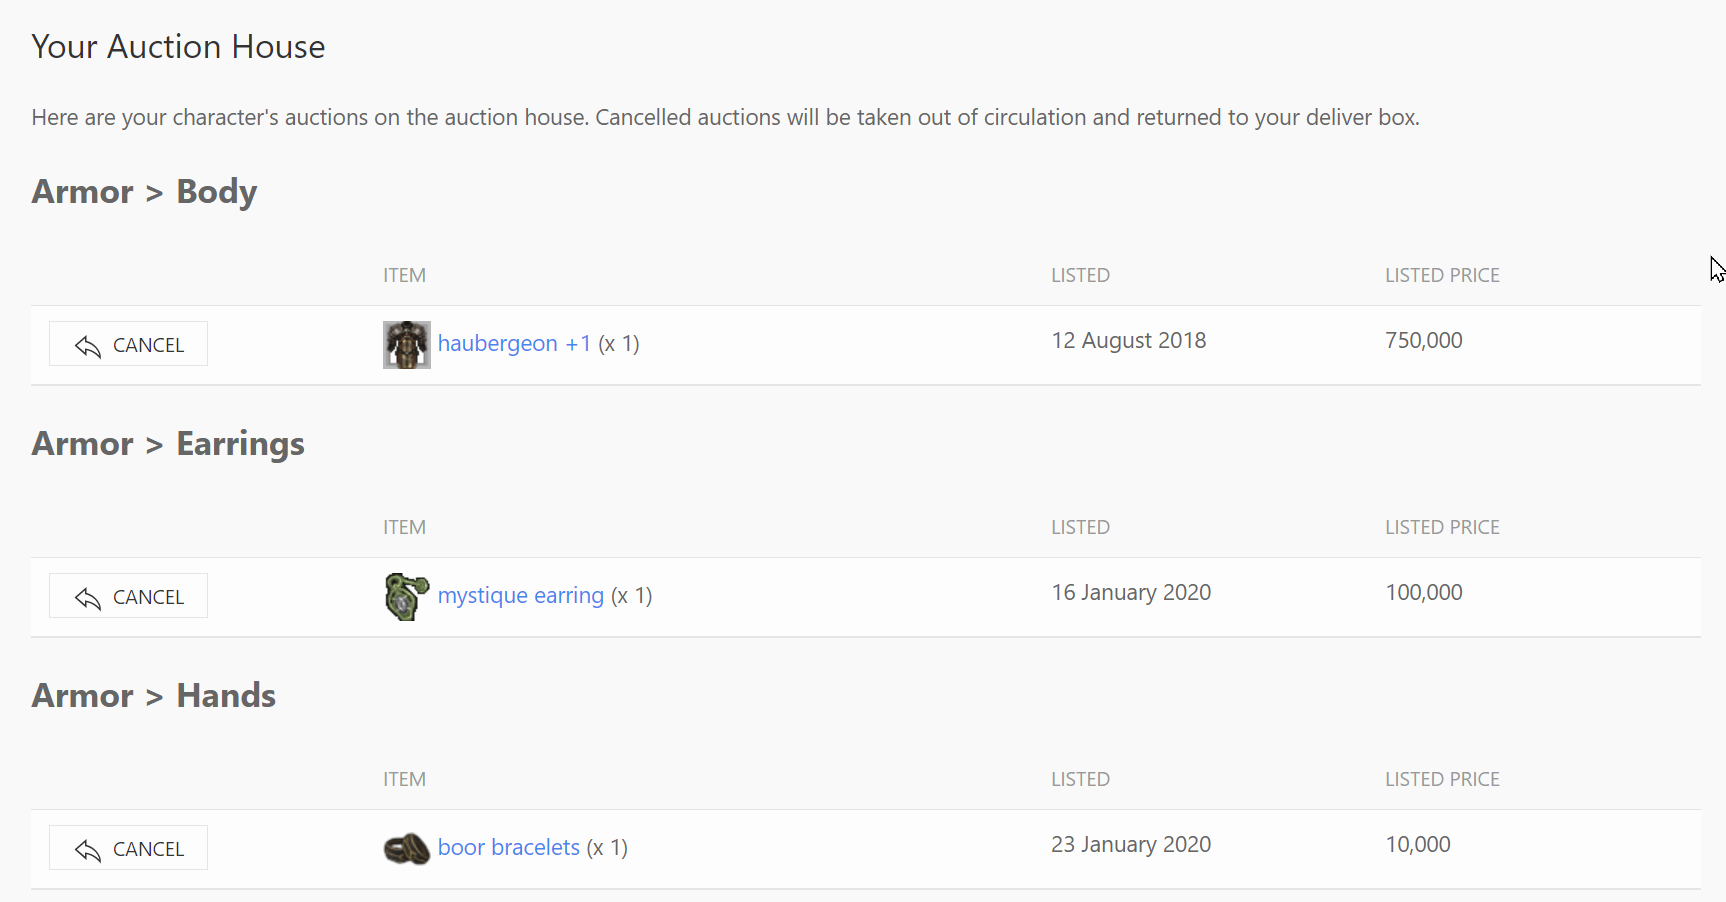This screenshot has width=1726, height=902.
Task: Cancel the haubergeon +1 auction
Action: (x=128, y=344)
